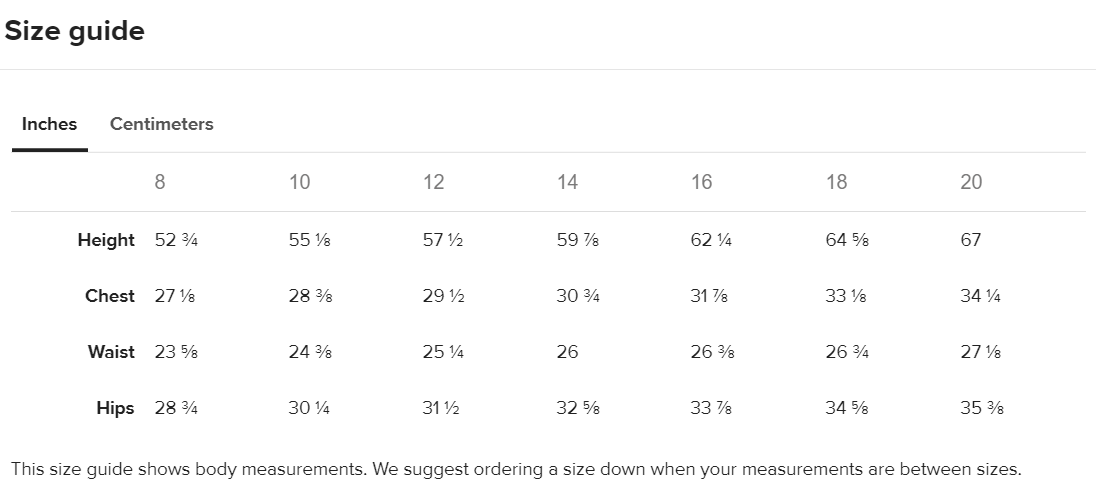Click the Hips row label
This screenshot has height=501, width=1096.
115,408
